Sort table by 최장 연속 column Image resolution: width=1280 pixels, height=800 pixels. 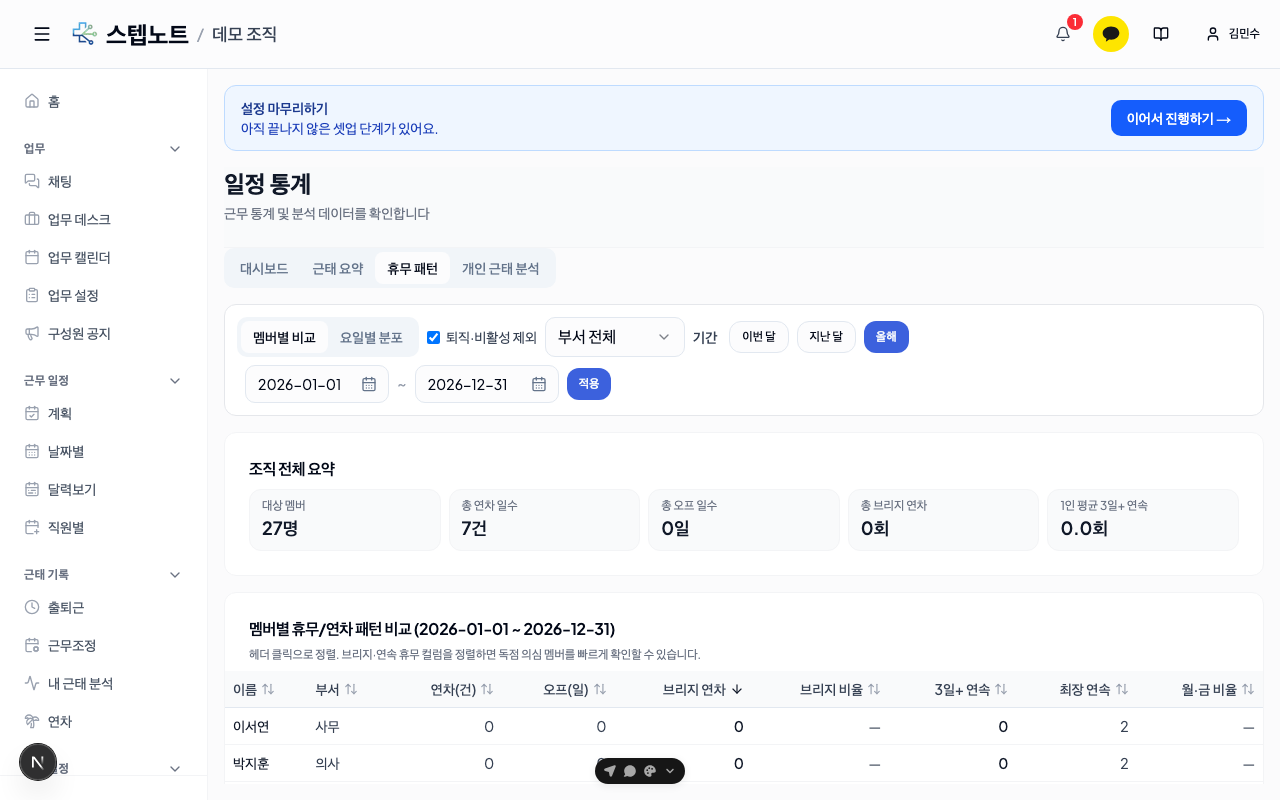[x=1094, y=689]
